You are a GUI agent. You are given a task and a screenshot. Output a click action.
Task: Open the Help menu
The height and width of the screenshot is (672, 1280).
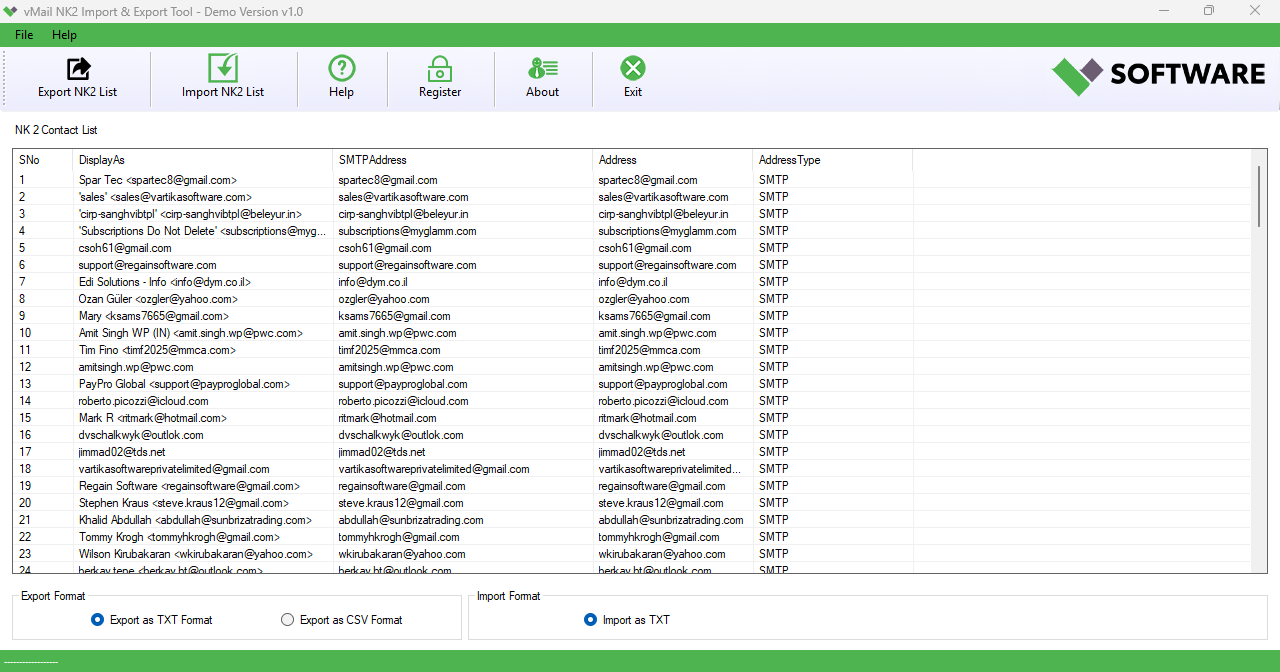click(x=64, y=34)
